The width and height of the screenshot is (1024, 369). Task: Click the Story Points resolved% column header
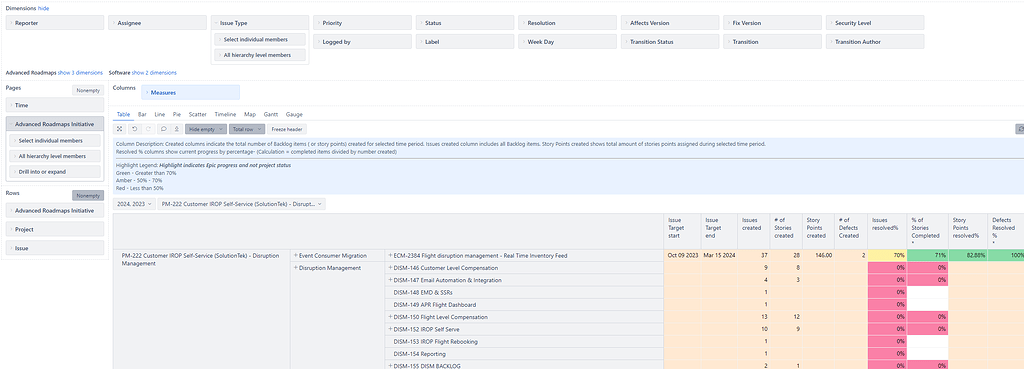968,231
